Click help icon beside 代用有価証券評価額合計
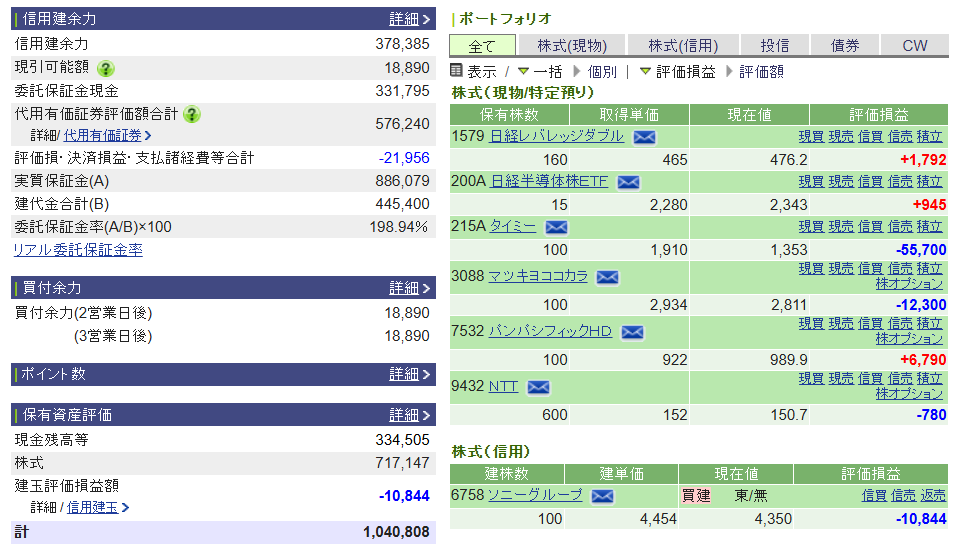The width and height of the screenshot is (961, 551). click(193, 114)
